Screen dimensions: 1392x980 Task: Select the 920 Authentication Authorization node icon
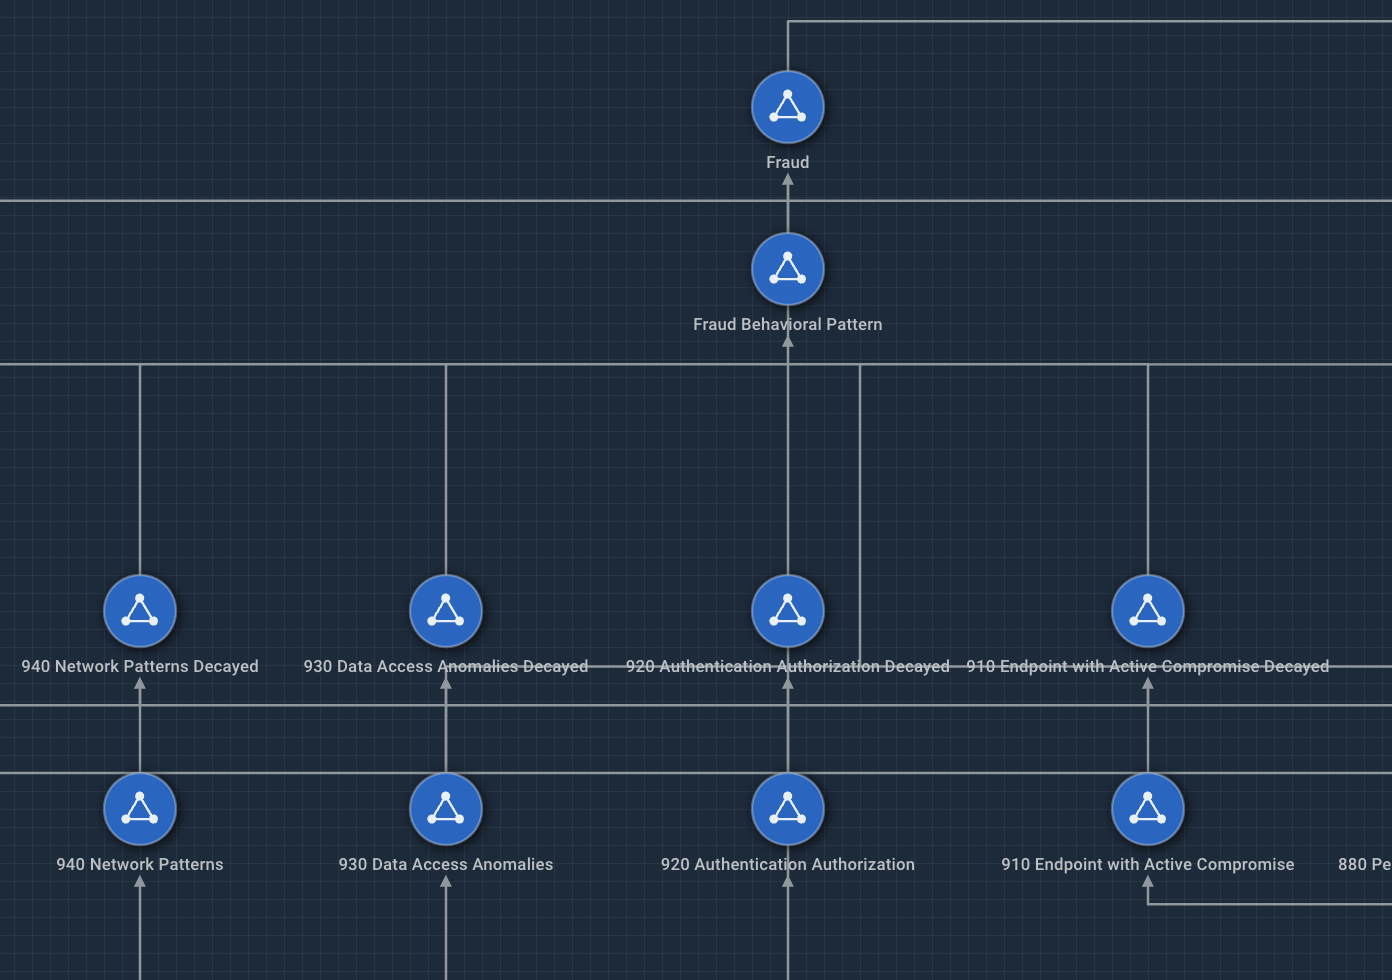pos(788,809)
